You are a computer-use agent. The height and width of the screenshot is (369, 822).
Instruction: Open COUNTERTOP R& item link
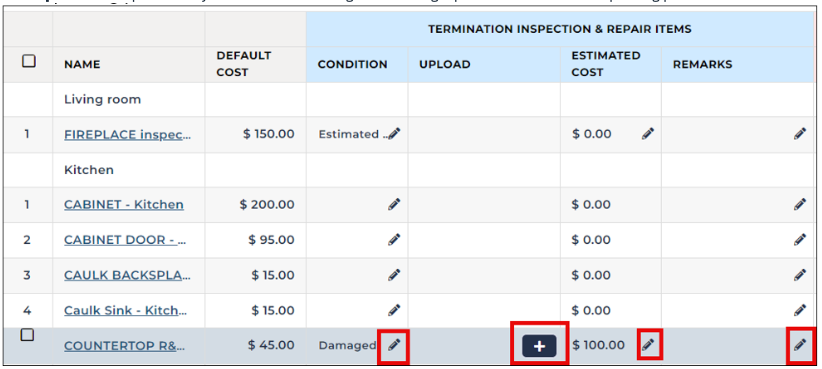124,346
